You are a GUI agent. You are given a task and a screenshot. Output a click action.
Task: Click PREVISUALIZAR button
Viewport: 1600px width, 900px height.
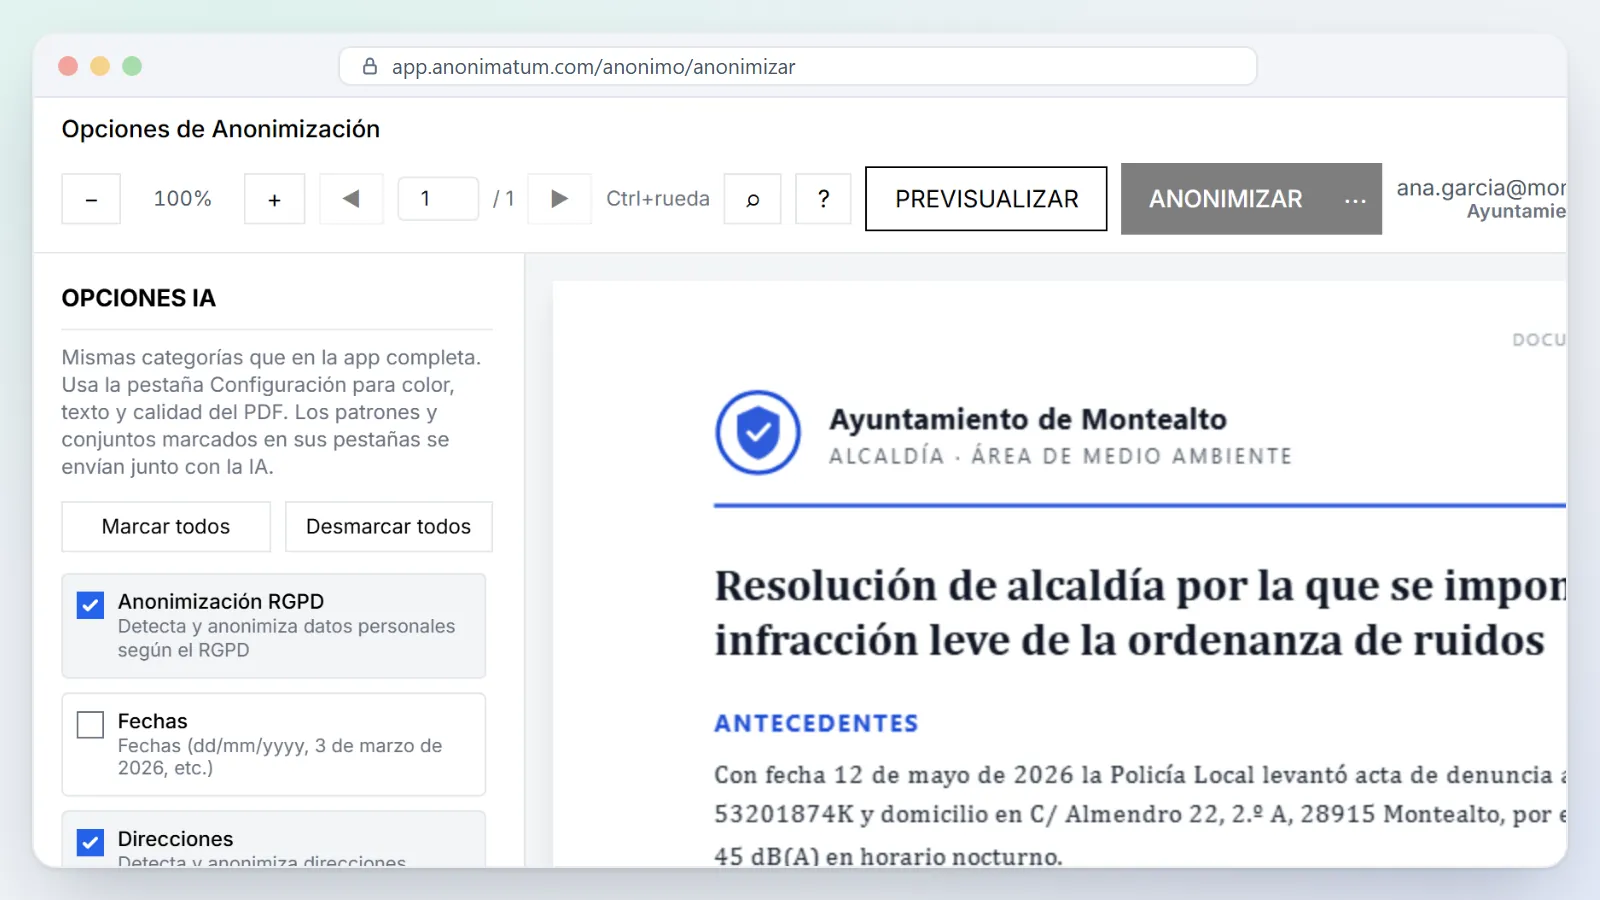coord(986,199)
